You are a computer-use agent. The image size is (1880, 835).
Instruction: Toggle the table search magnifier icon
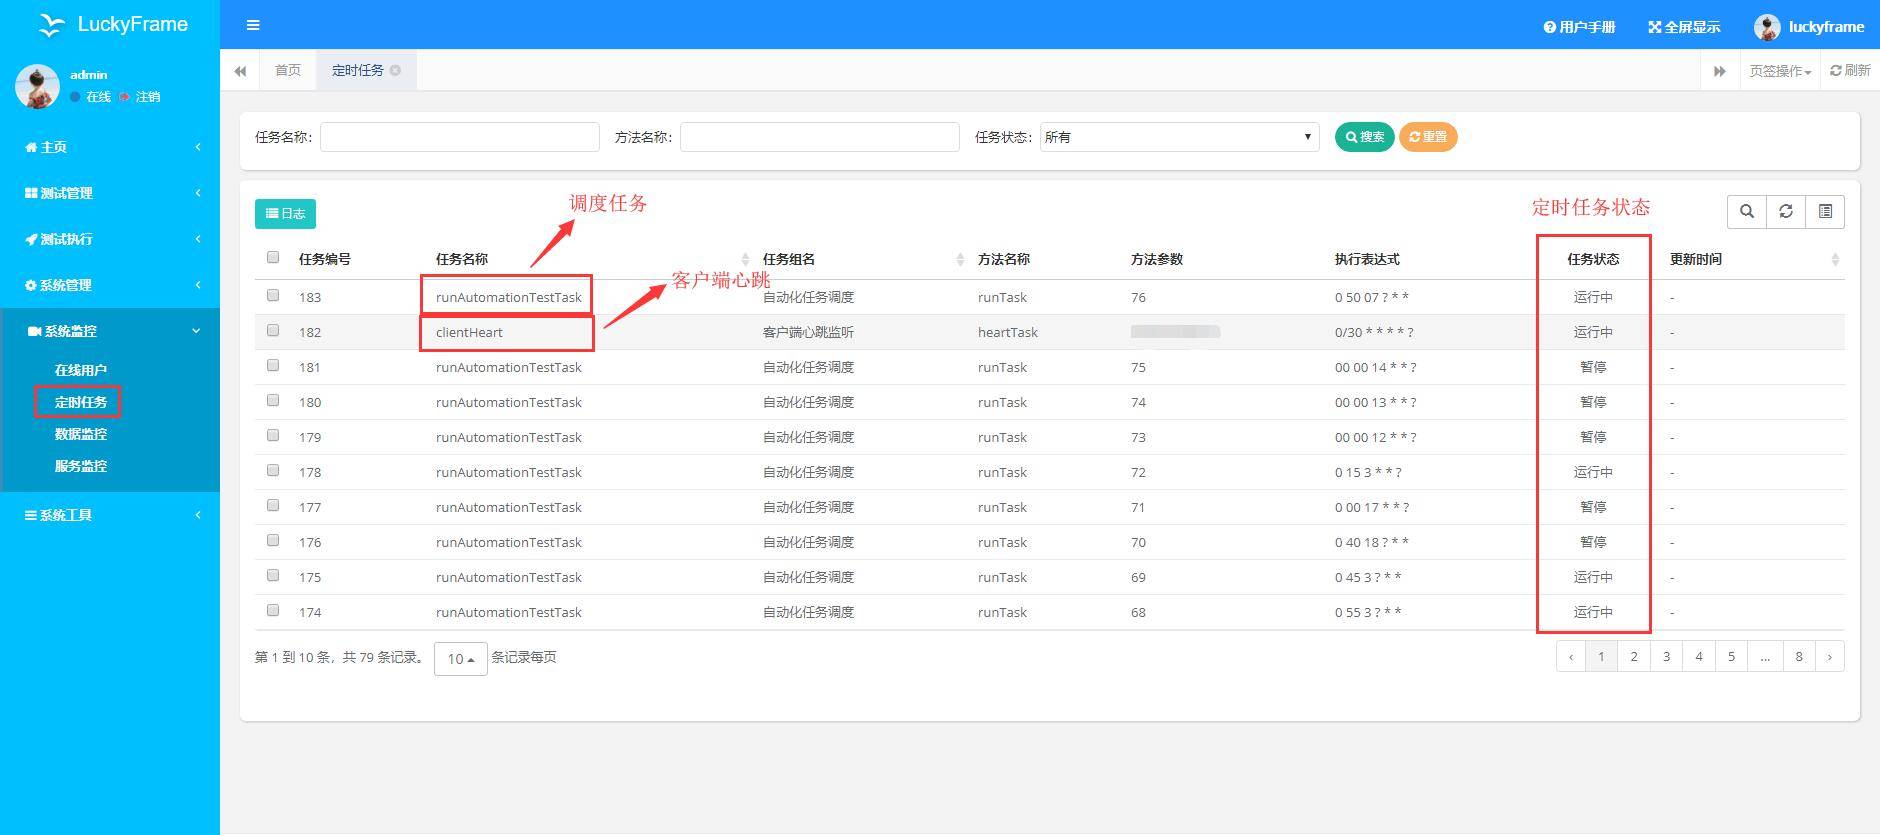pyautogui.click(x=1747, y=211)
